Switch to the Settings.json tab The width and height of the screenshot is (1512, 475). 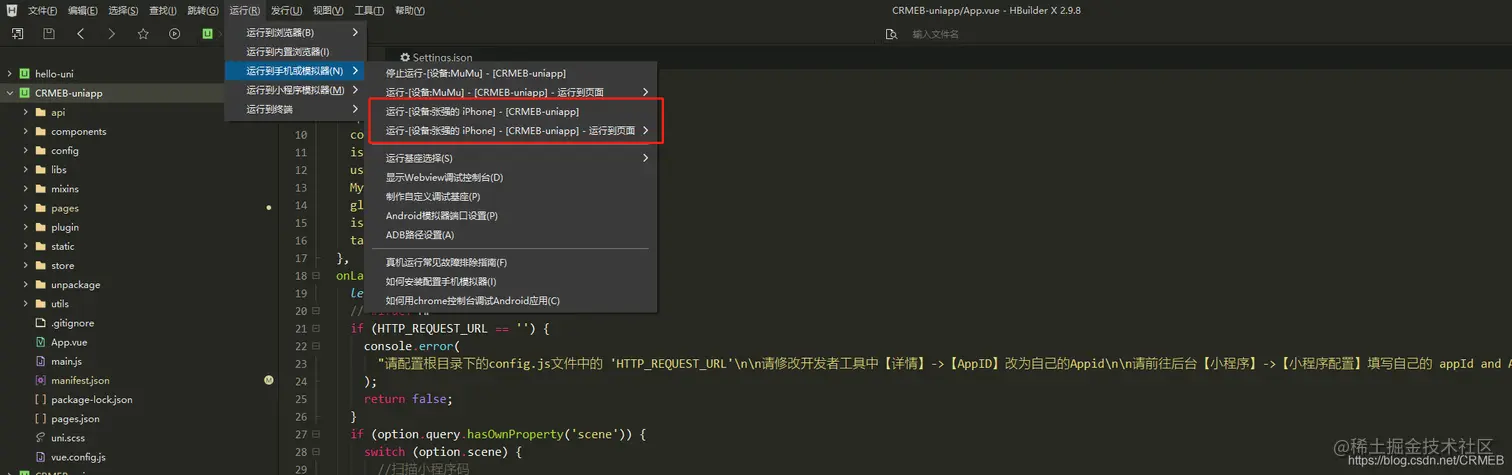tap(436, 58)
